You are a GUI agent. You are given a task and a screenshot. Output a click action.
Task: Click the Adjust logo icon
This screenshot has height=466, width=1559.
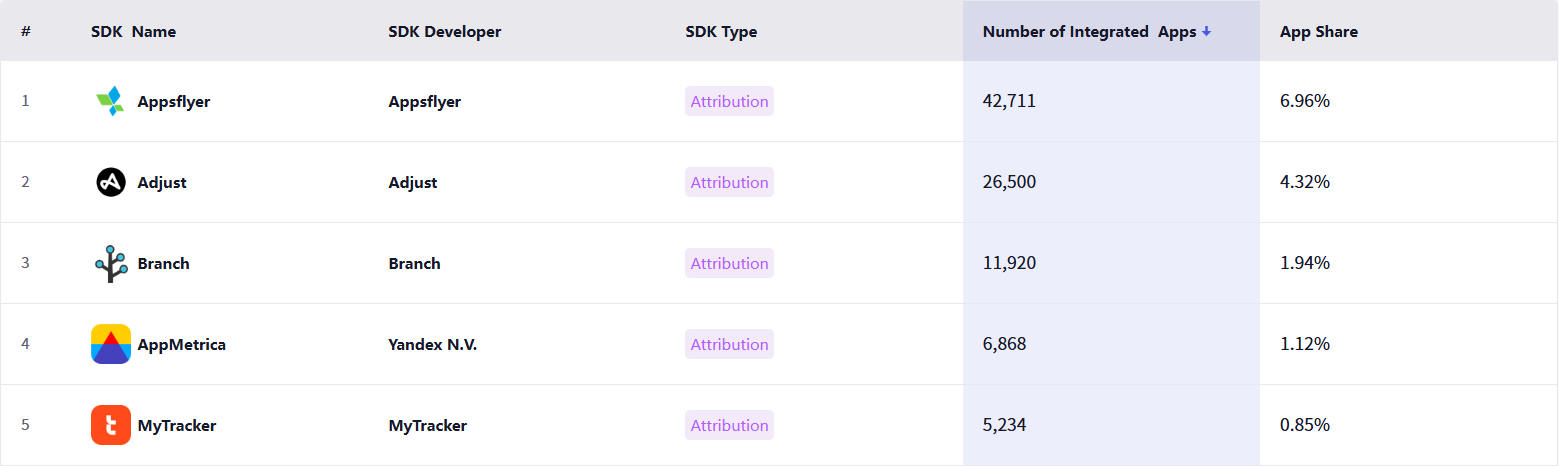coord(110,182)
